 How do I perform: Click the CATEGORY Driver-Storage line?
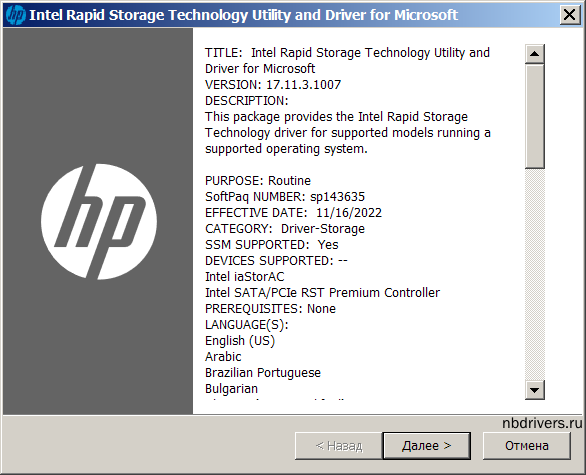point(285,229)
